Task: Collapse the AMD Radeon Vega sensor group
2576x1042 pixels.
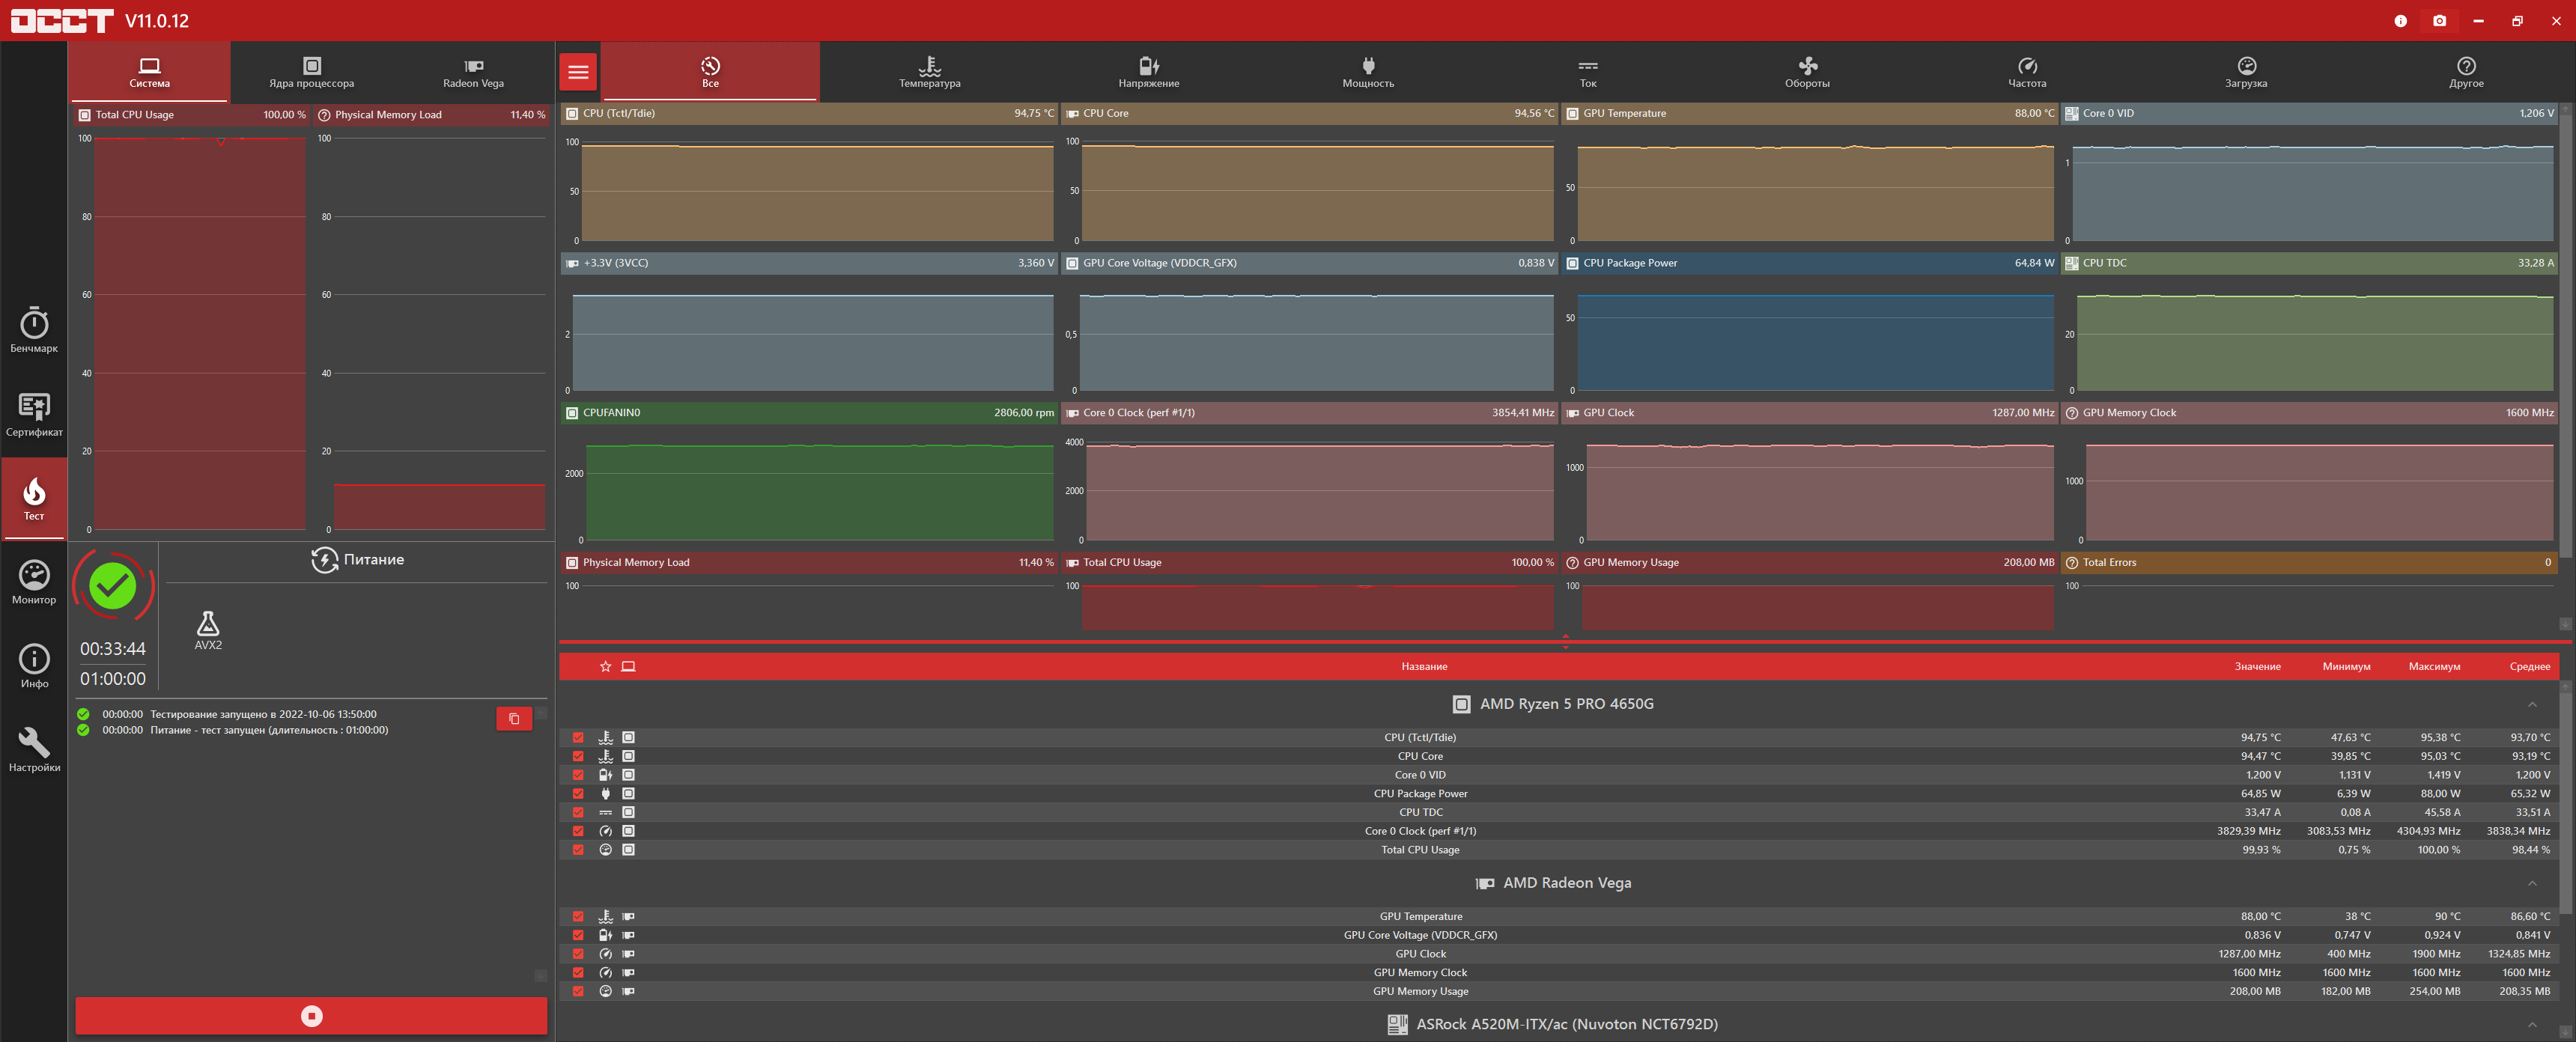Action: tap(2531, 883)
